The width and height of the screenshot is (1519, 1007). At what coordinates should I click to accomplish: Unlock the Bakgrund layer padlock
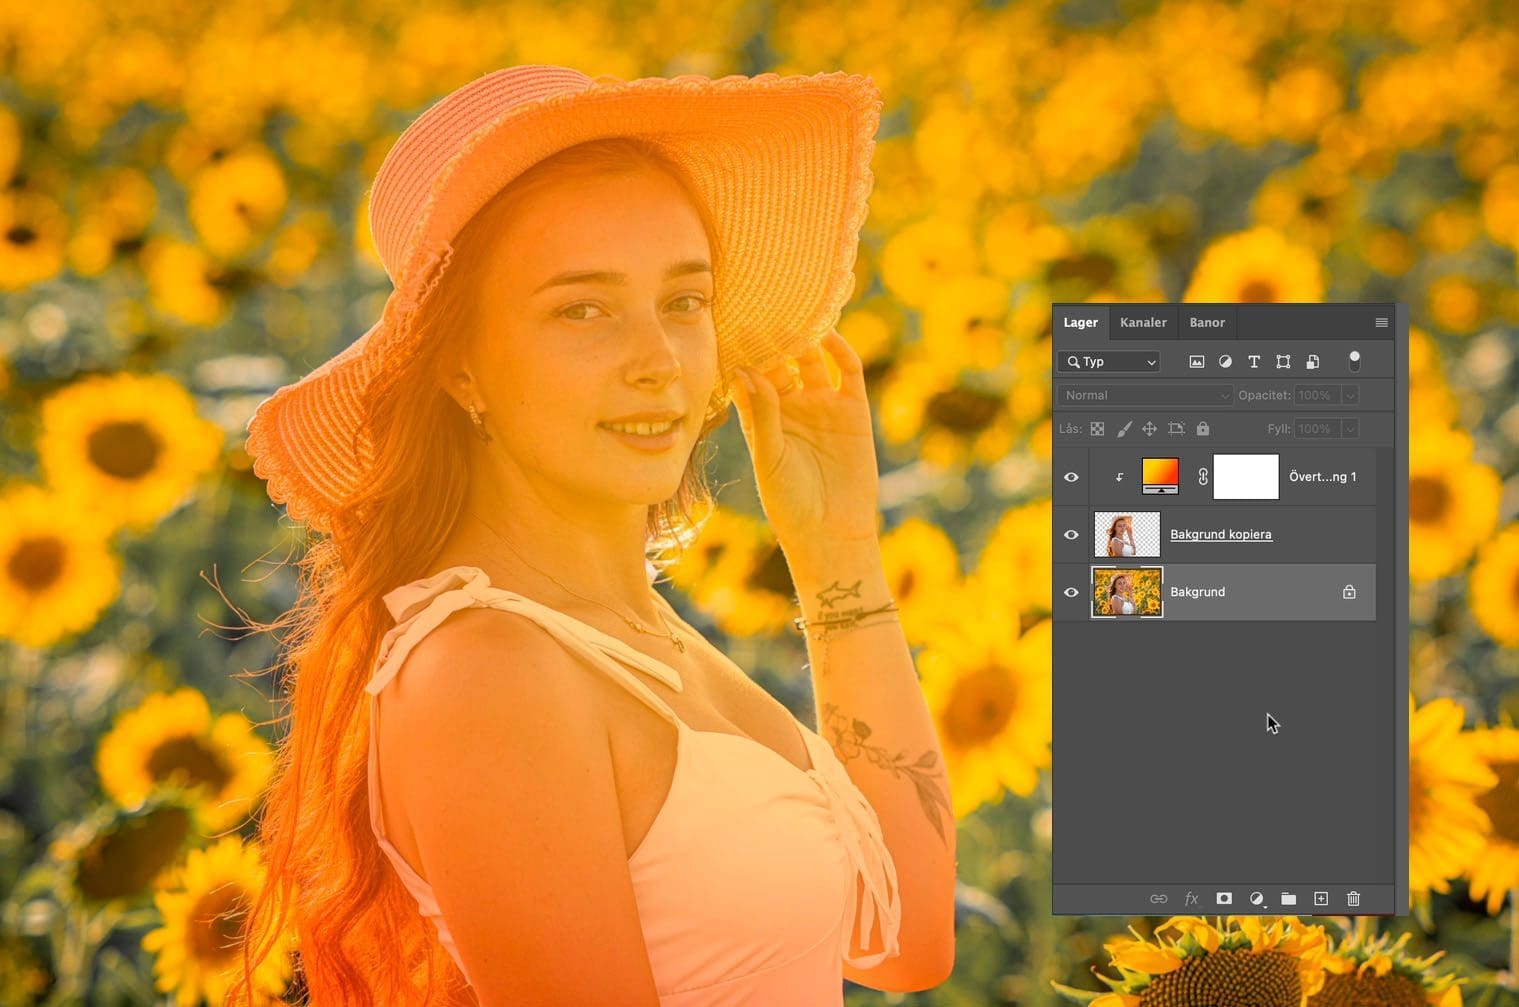pos(1349,592)
